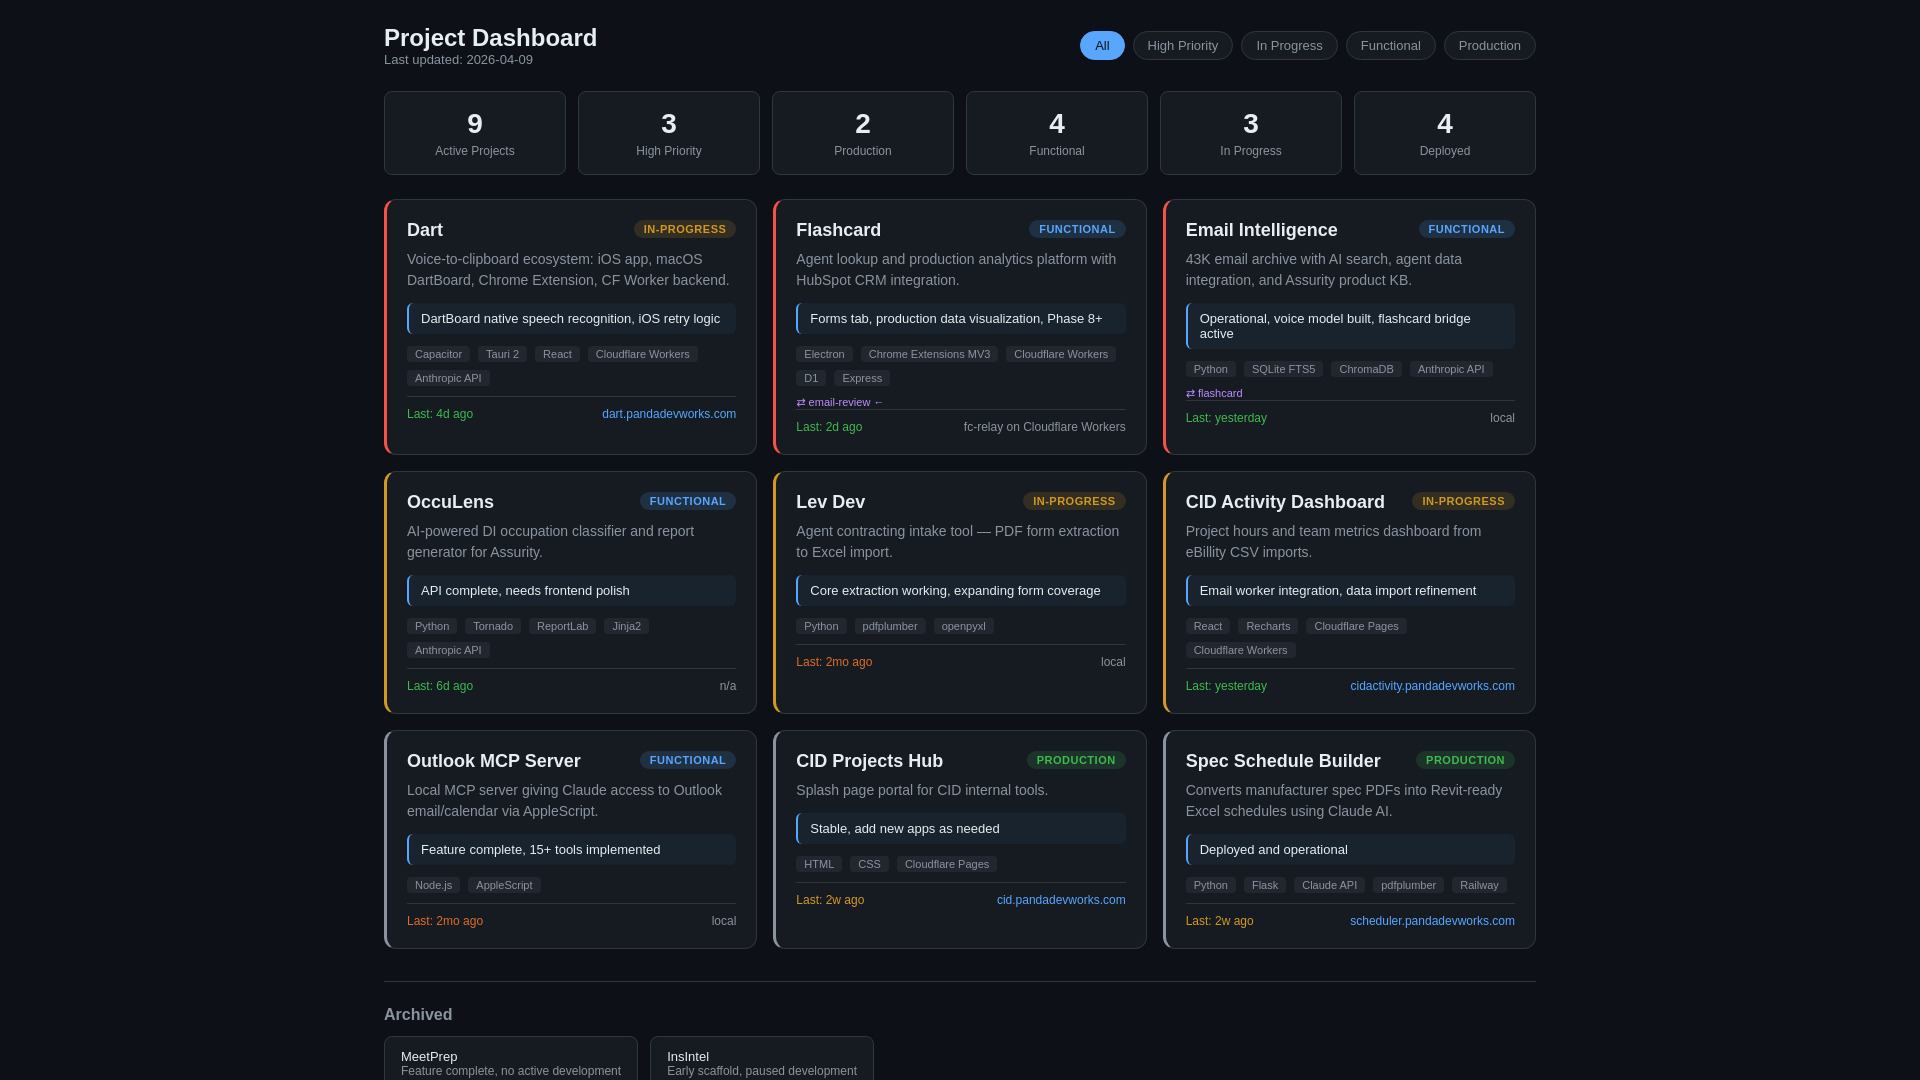1920x1080 pixels.
Task: Open the OccuLens project title
Action: 450,502
